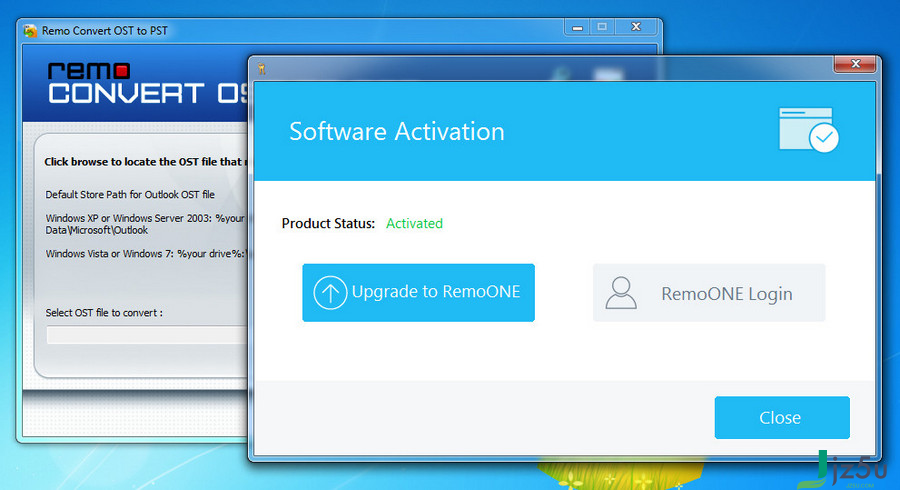
Task: Click the red X on activation dialog title bar
Action: coord(855,64)
